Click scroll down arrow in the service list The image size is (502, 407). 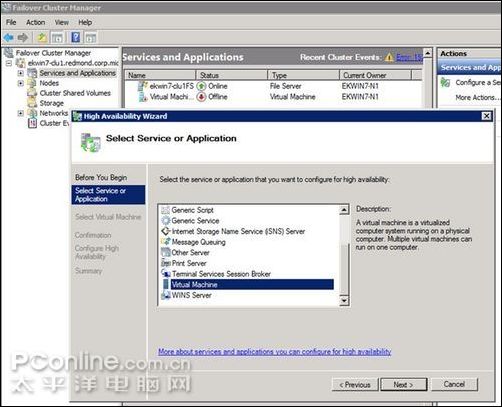coord(344,301)
